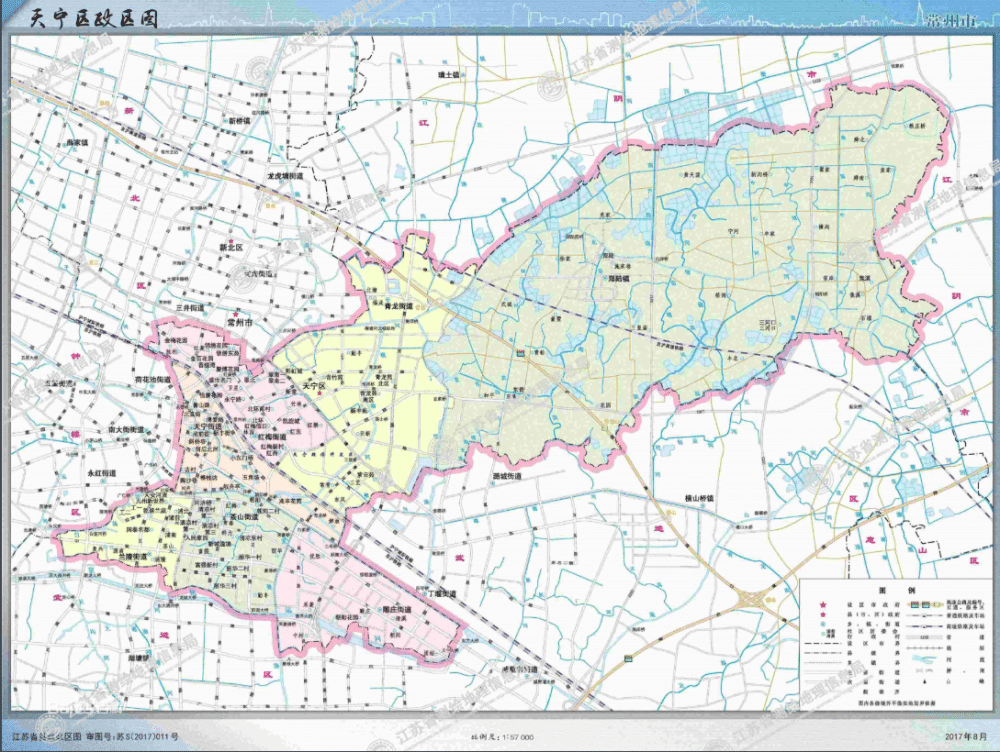The height and width of the screenshot is (752, 1000).
Task: Select the 天宁区 district label
Action: pyautogui.click(x=313, y=387)
